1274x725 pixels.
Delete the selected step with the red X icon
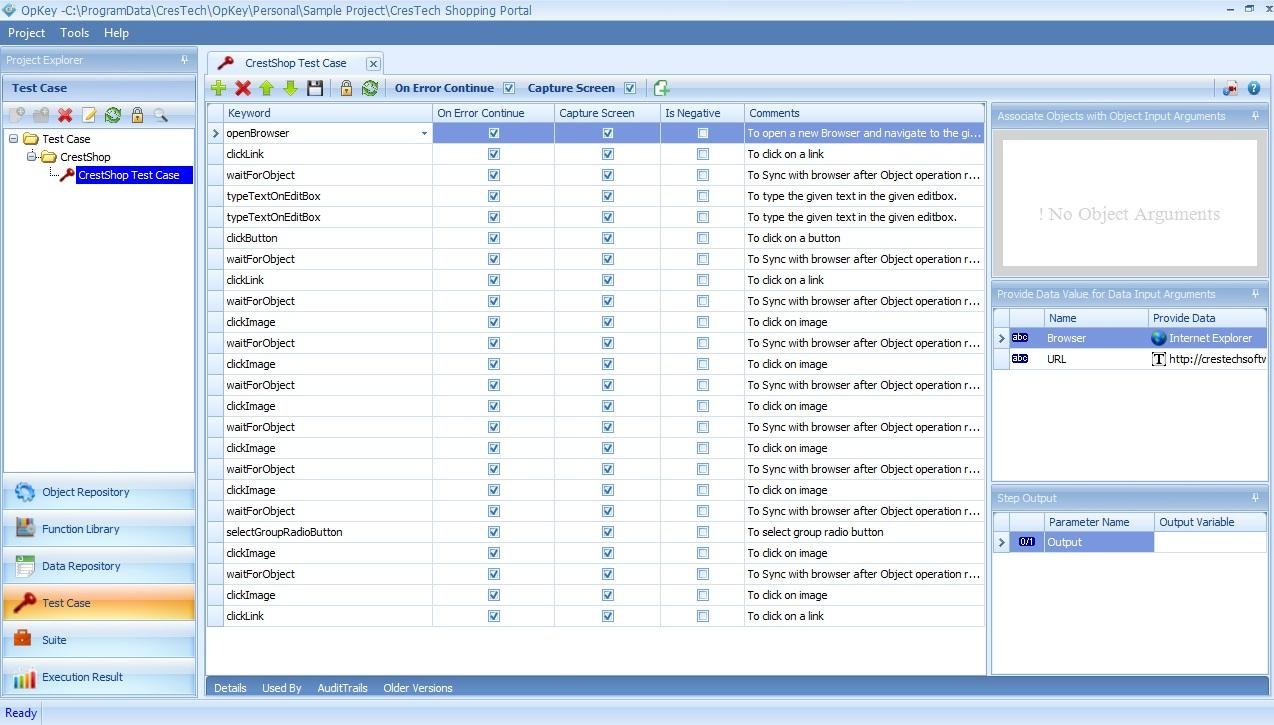point(242,88)
